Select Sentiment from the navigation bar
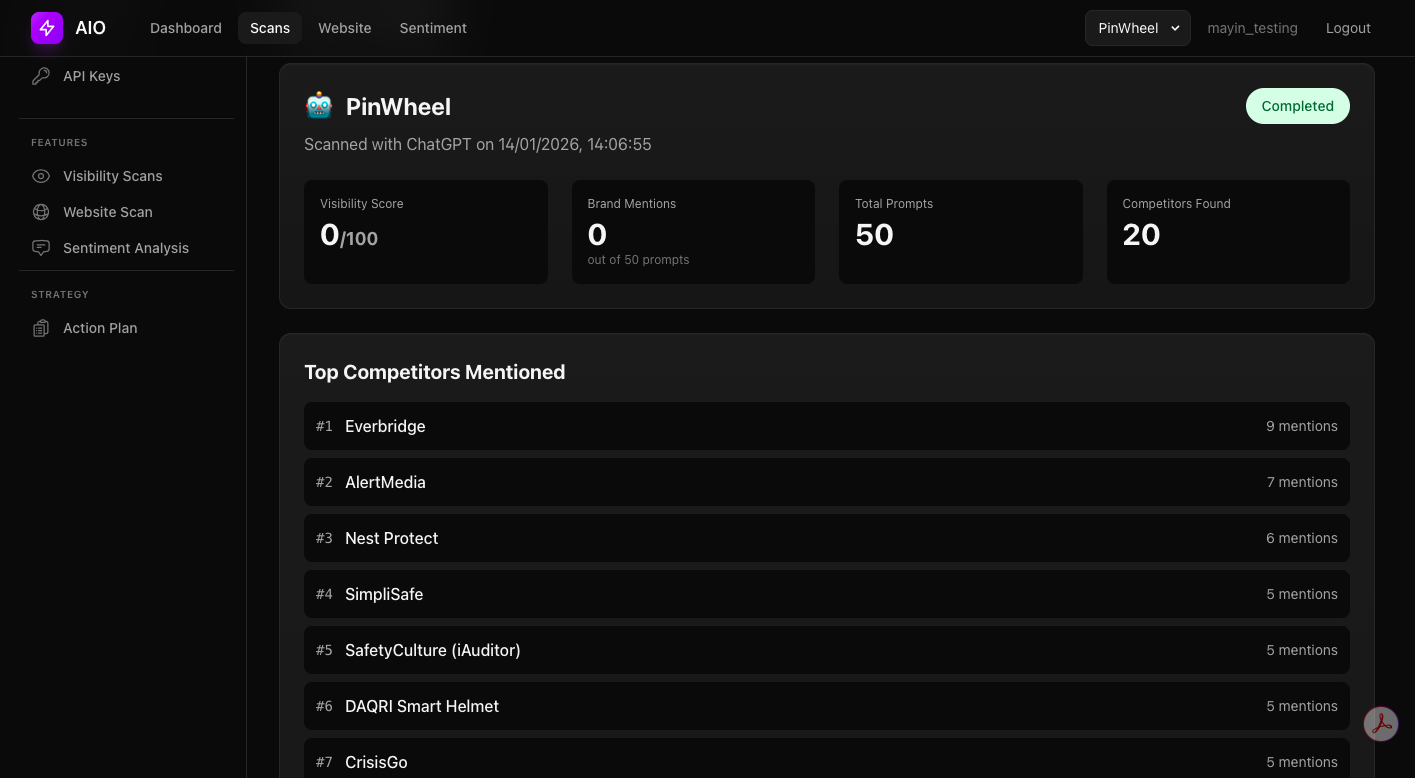Image resolution: width=1415 pixels, height=778 pixels. tap(432, 28)
